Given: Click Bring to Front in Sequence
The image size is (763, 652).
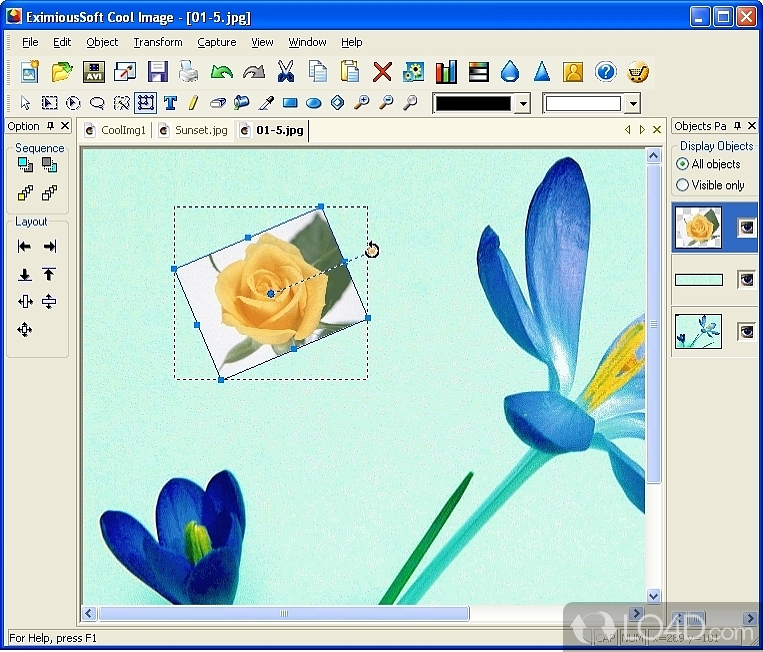Looking at the screenshot, I should pyautogui.click(x=25, y=165).
